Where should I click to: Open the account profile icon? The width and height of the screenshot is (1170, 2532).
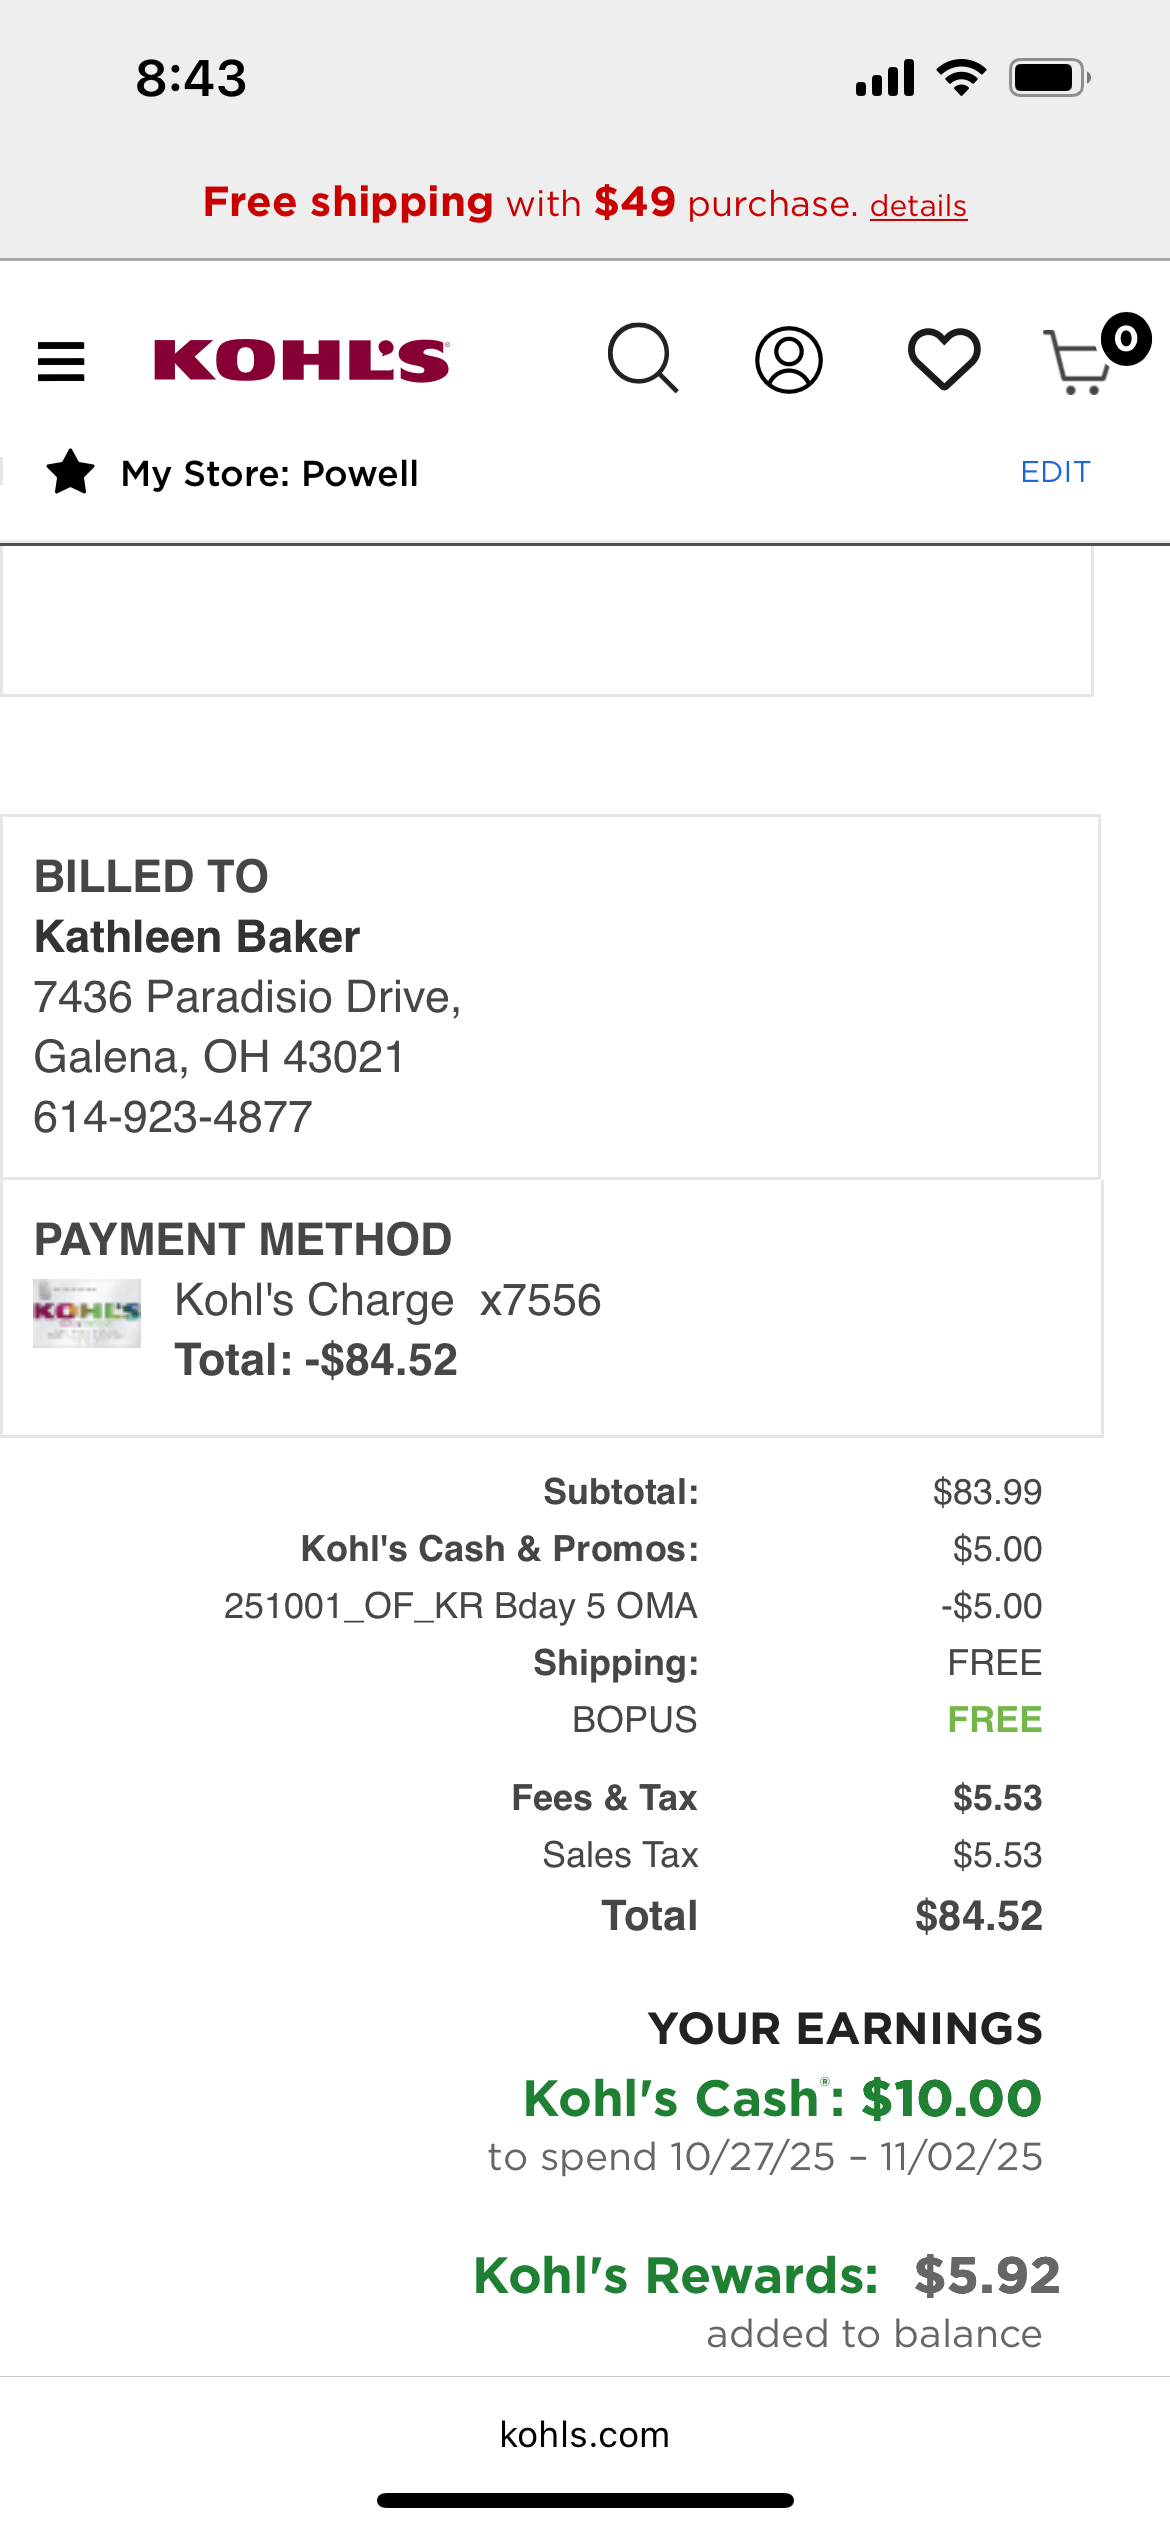[x=789, y=359]
